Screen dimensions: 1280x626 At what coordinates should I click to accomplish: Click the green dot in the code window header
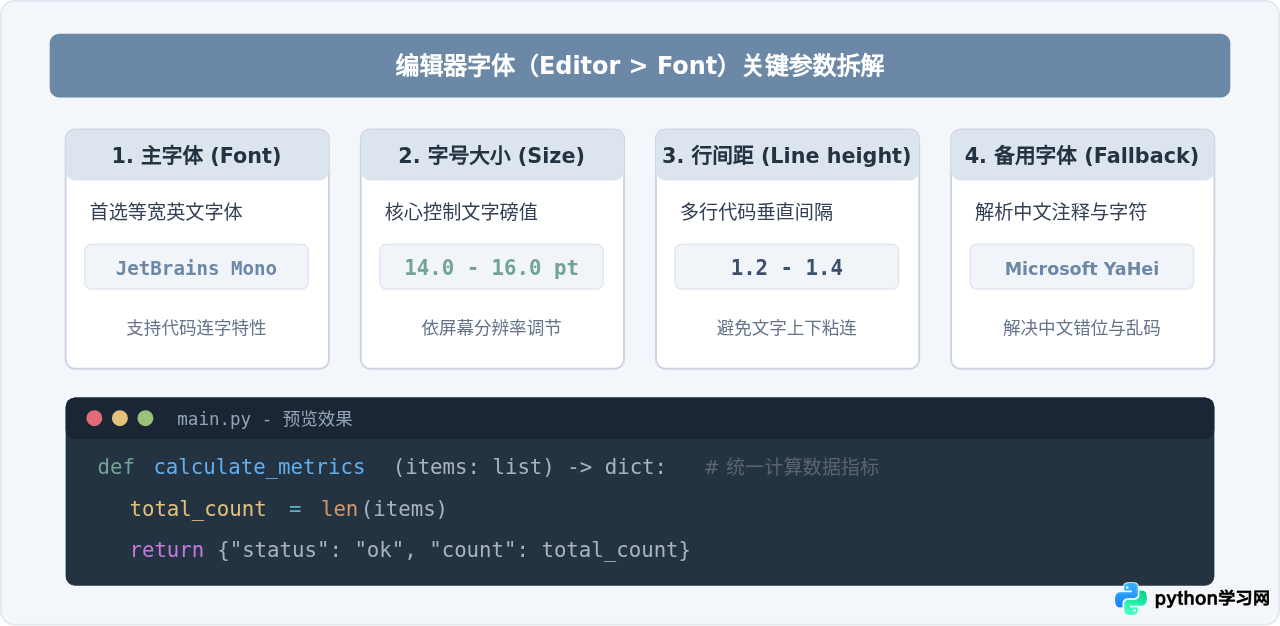pos(145,418)
